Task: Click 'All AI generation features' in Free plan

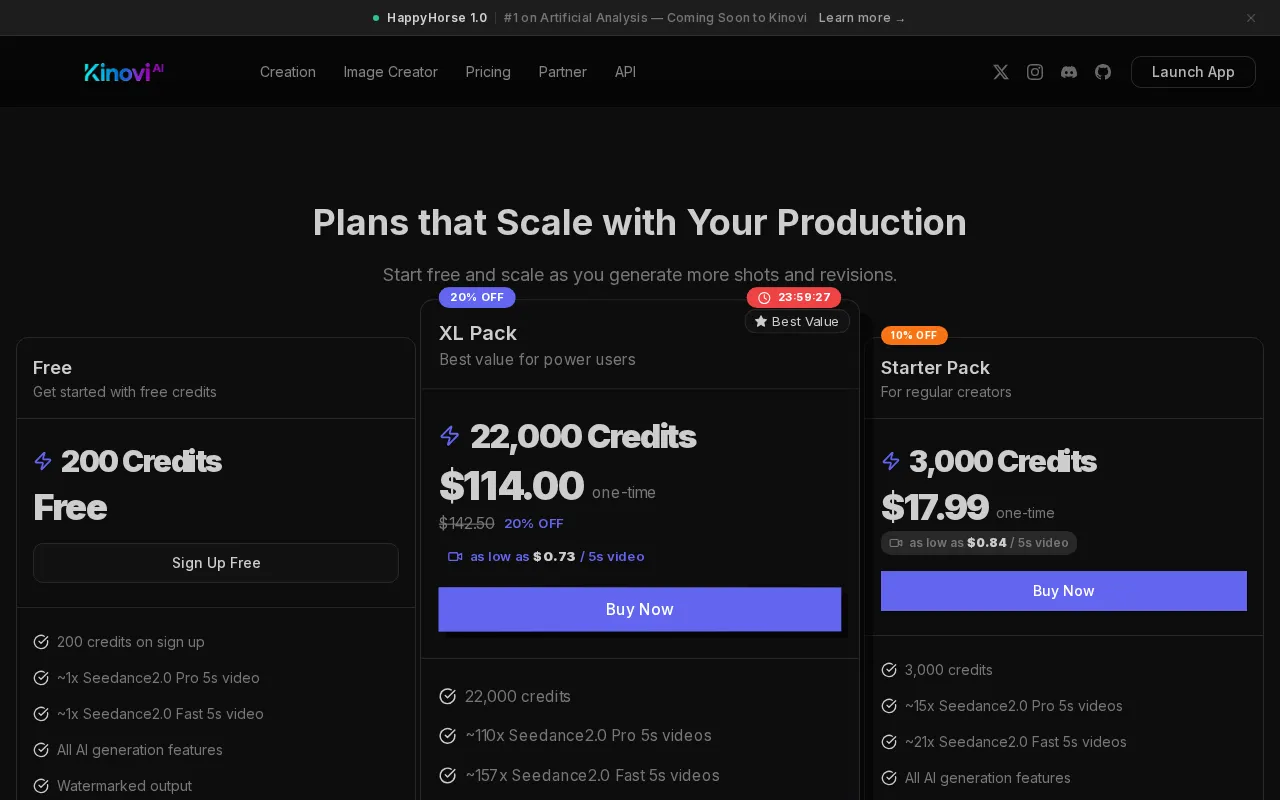Action: pos(140,750)
